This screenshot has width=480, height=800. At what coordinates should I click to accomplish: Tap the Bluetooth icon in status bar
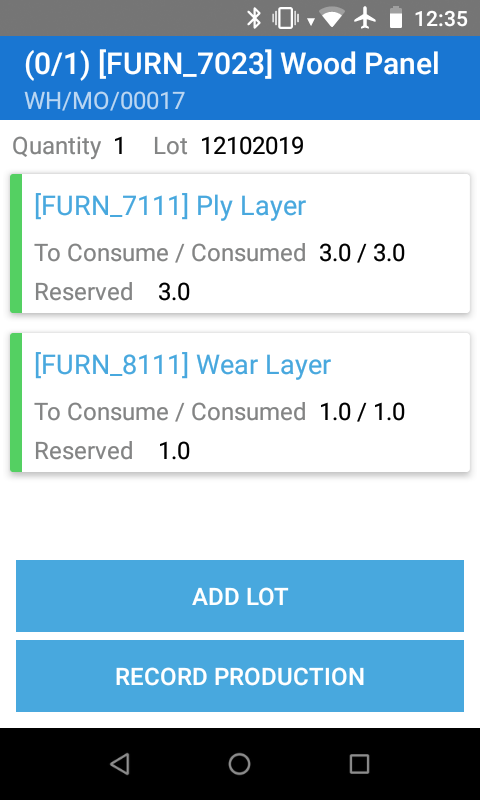click(x=254, y=19)
